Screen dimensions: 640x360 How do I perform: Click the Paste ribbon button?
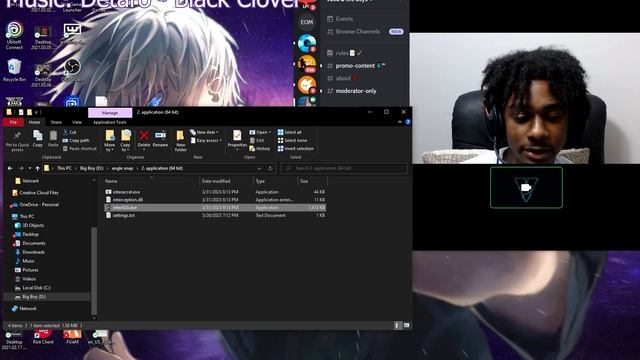coord(53,138)
